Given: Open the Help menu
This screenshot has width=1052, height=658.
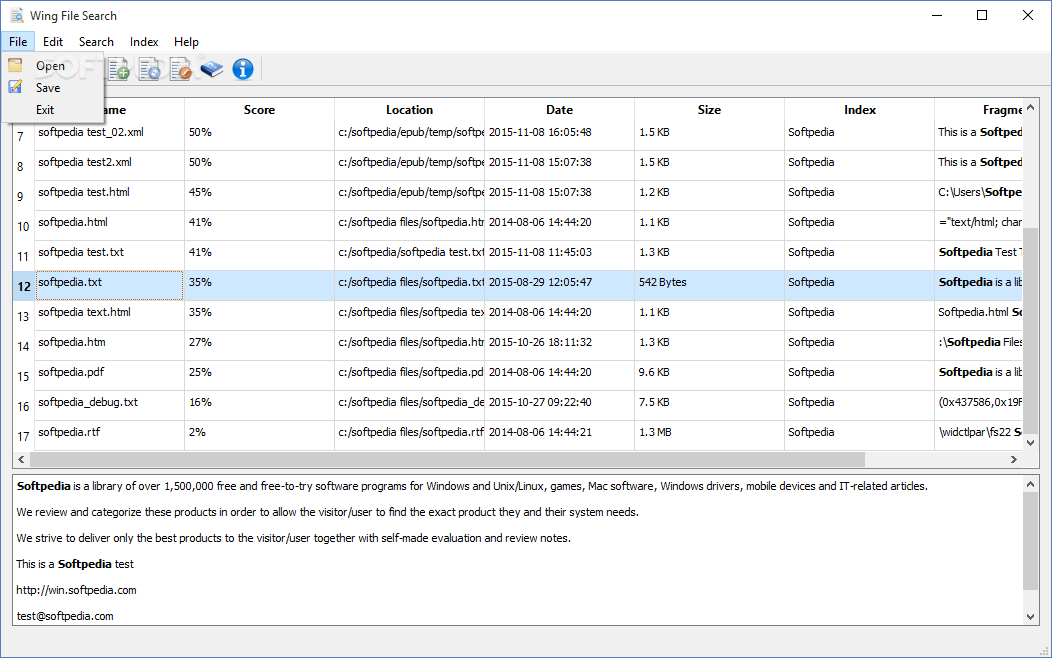Looking at the screenshot, I should (x=186, y=42).
